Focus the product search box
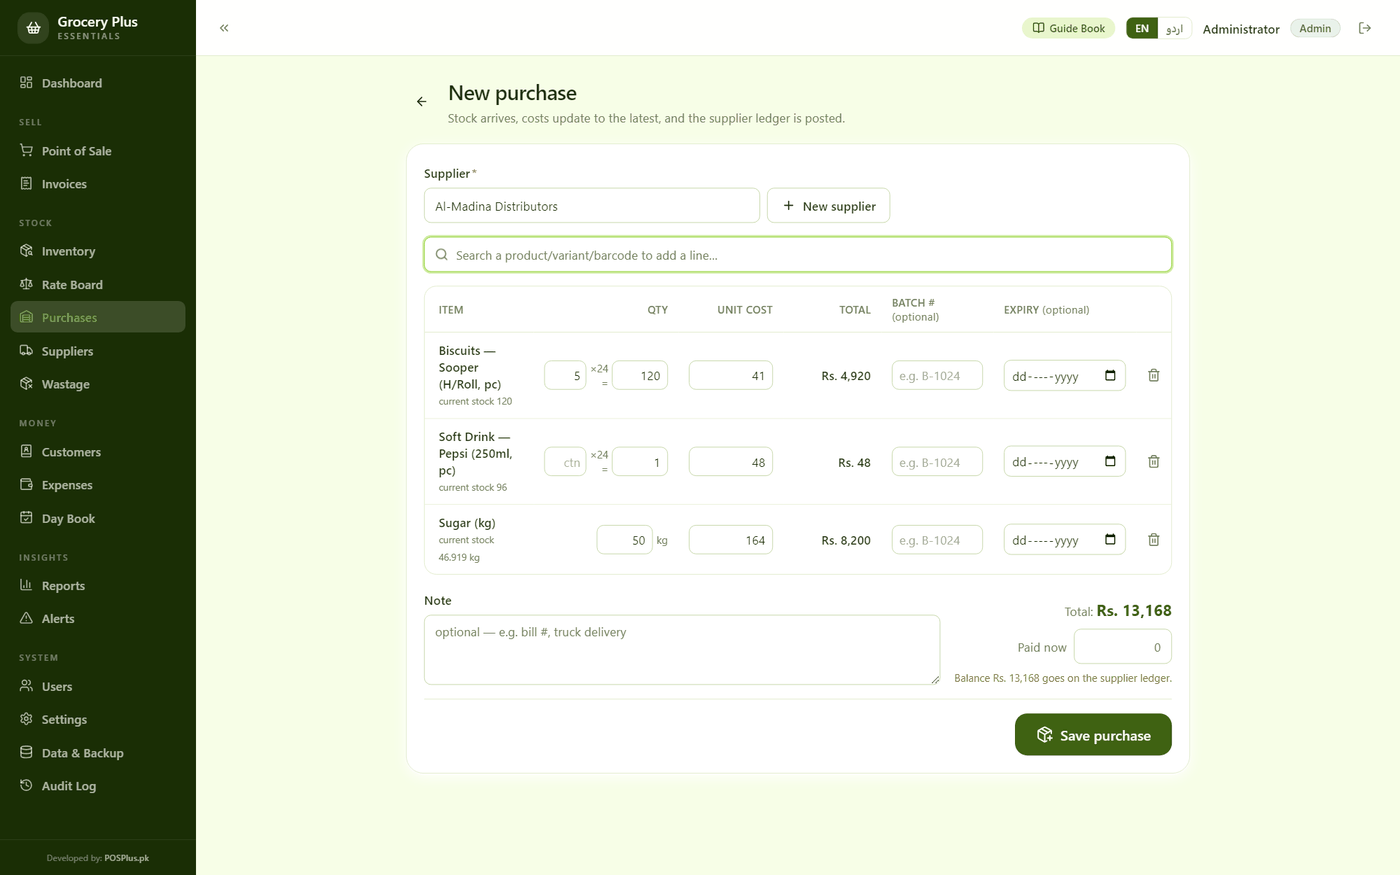 click(x=798, y=255)
